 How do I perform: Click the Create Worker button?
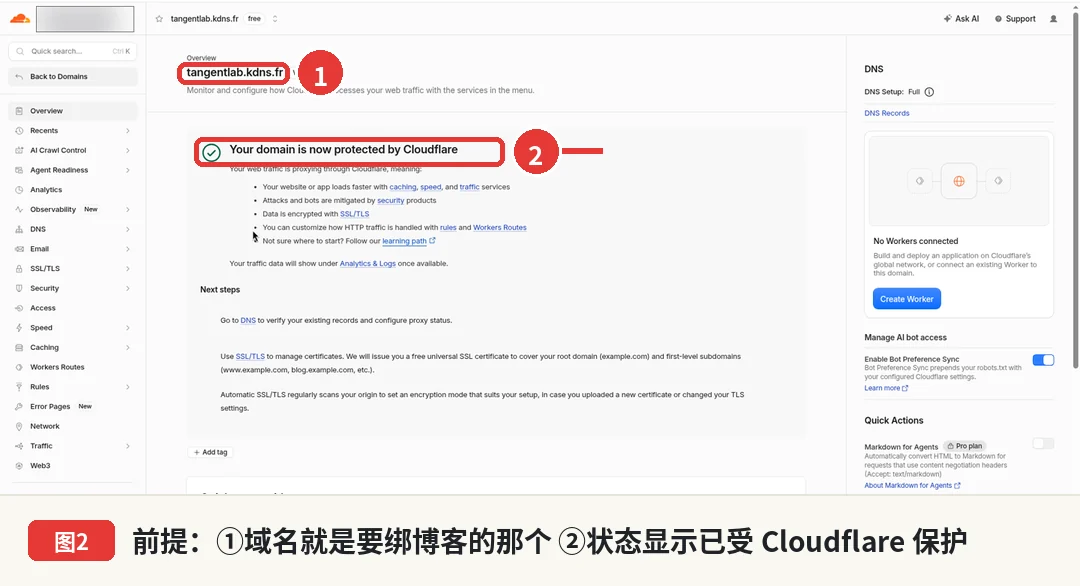(906, 299)
